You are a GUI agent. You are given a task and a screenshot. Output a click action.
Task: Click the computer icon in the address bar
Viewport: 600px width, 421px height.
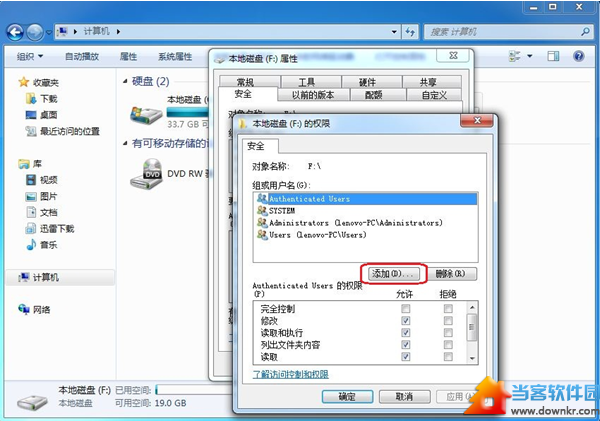point(62,31)
